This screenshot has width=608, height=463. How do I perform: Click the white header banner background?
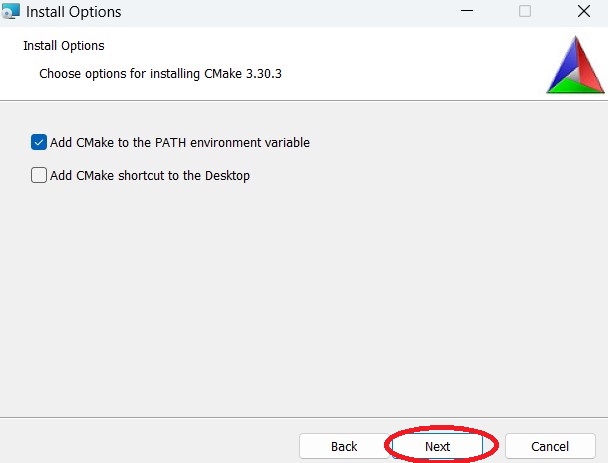click(x=400, y=60)
